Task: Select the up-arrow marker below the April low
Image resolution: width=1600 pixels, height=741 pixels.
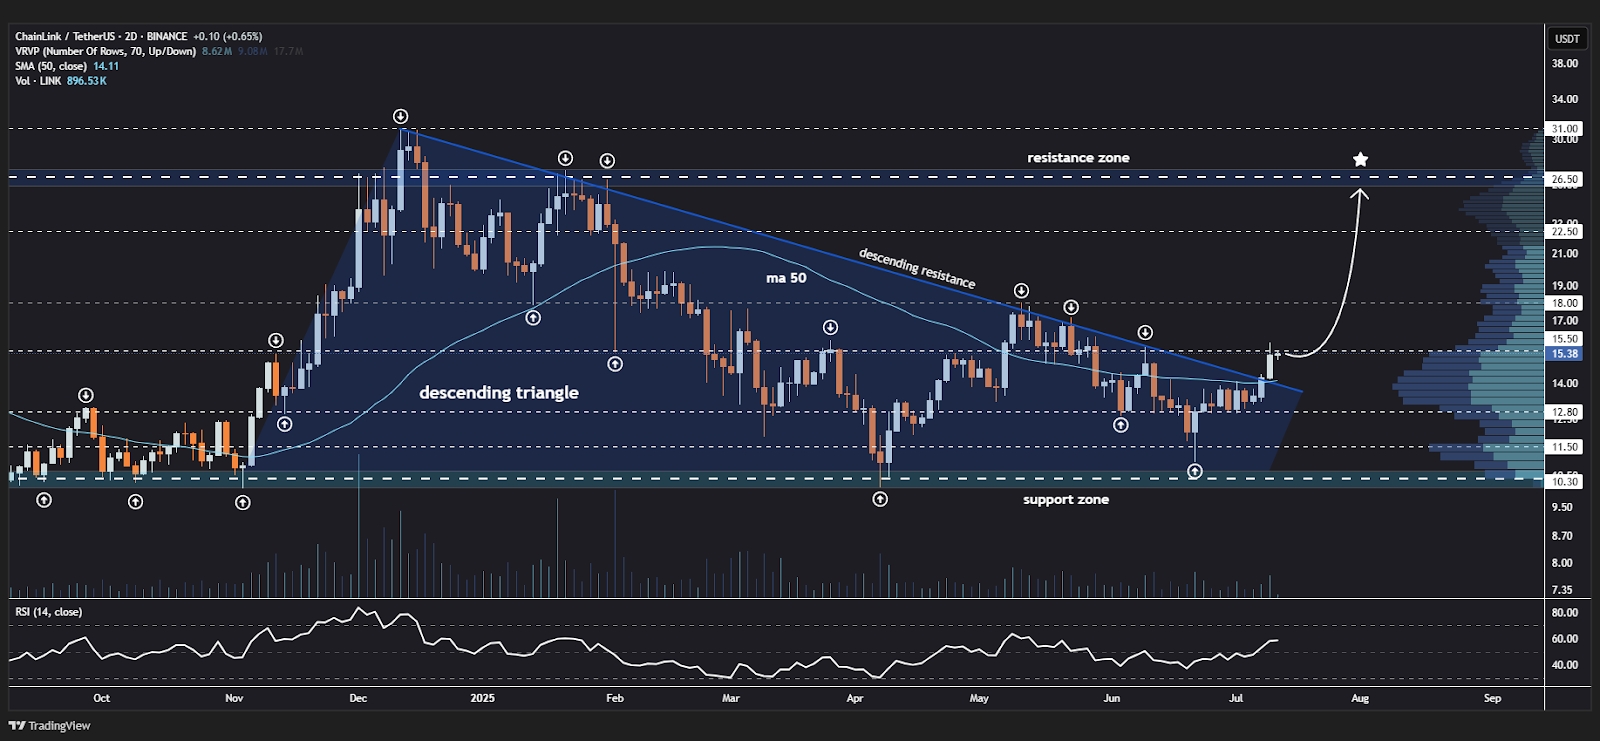Action: [880, 499]
